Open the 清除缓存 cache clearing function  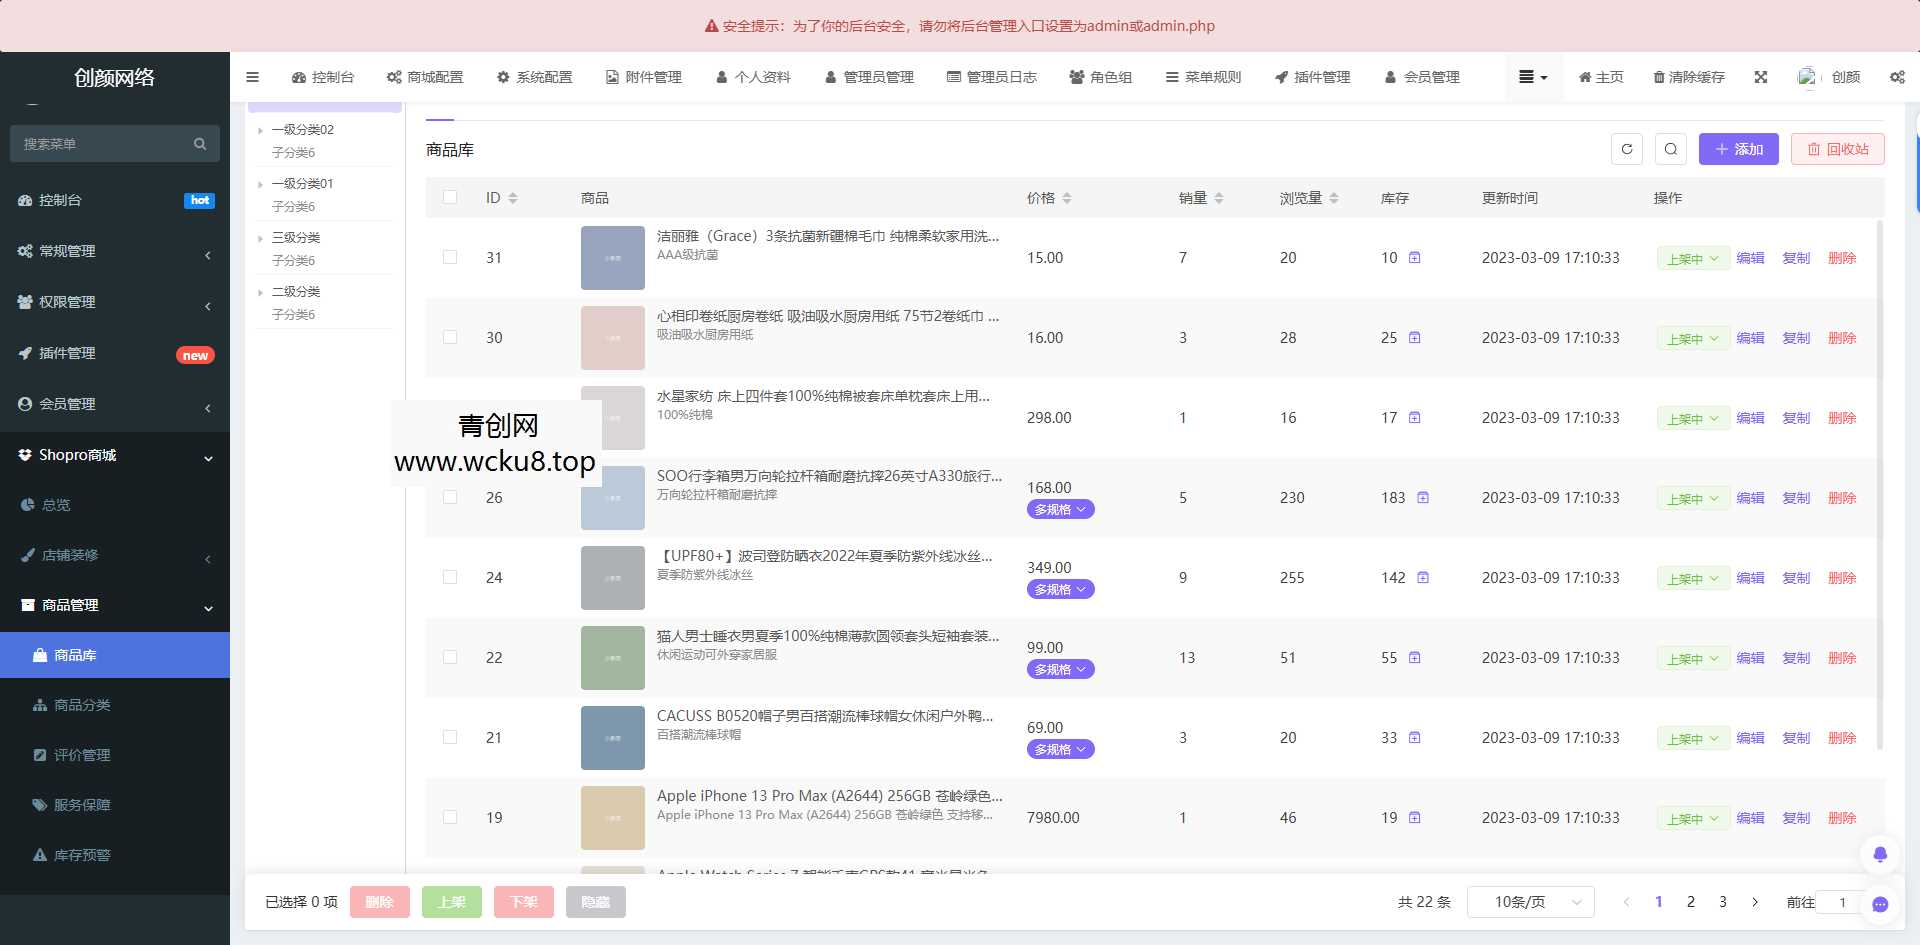click(x=1687, y=76)
